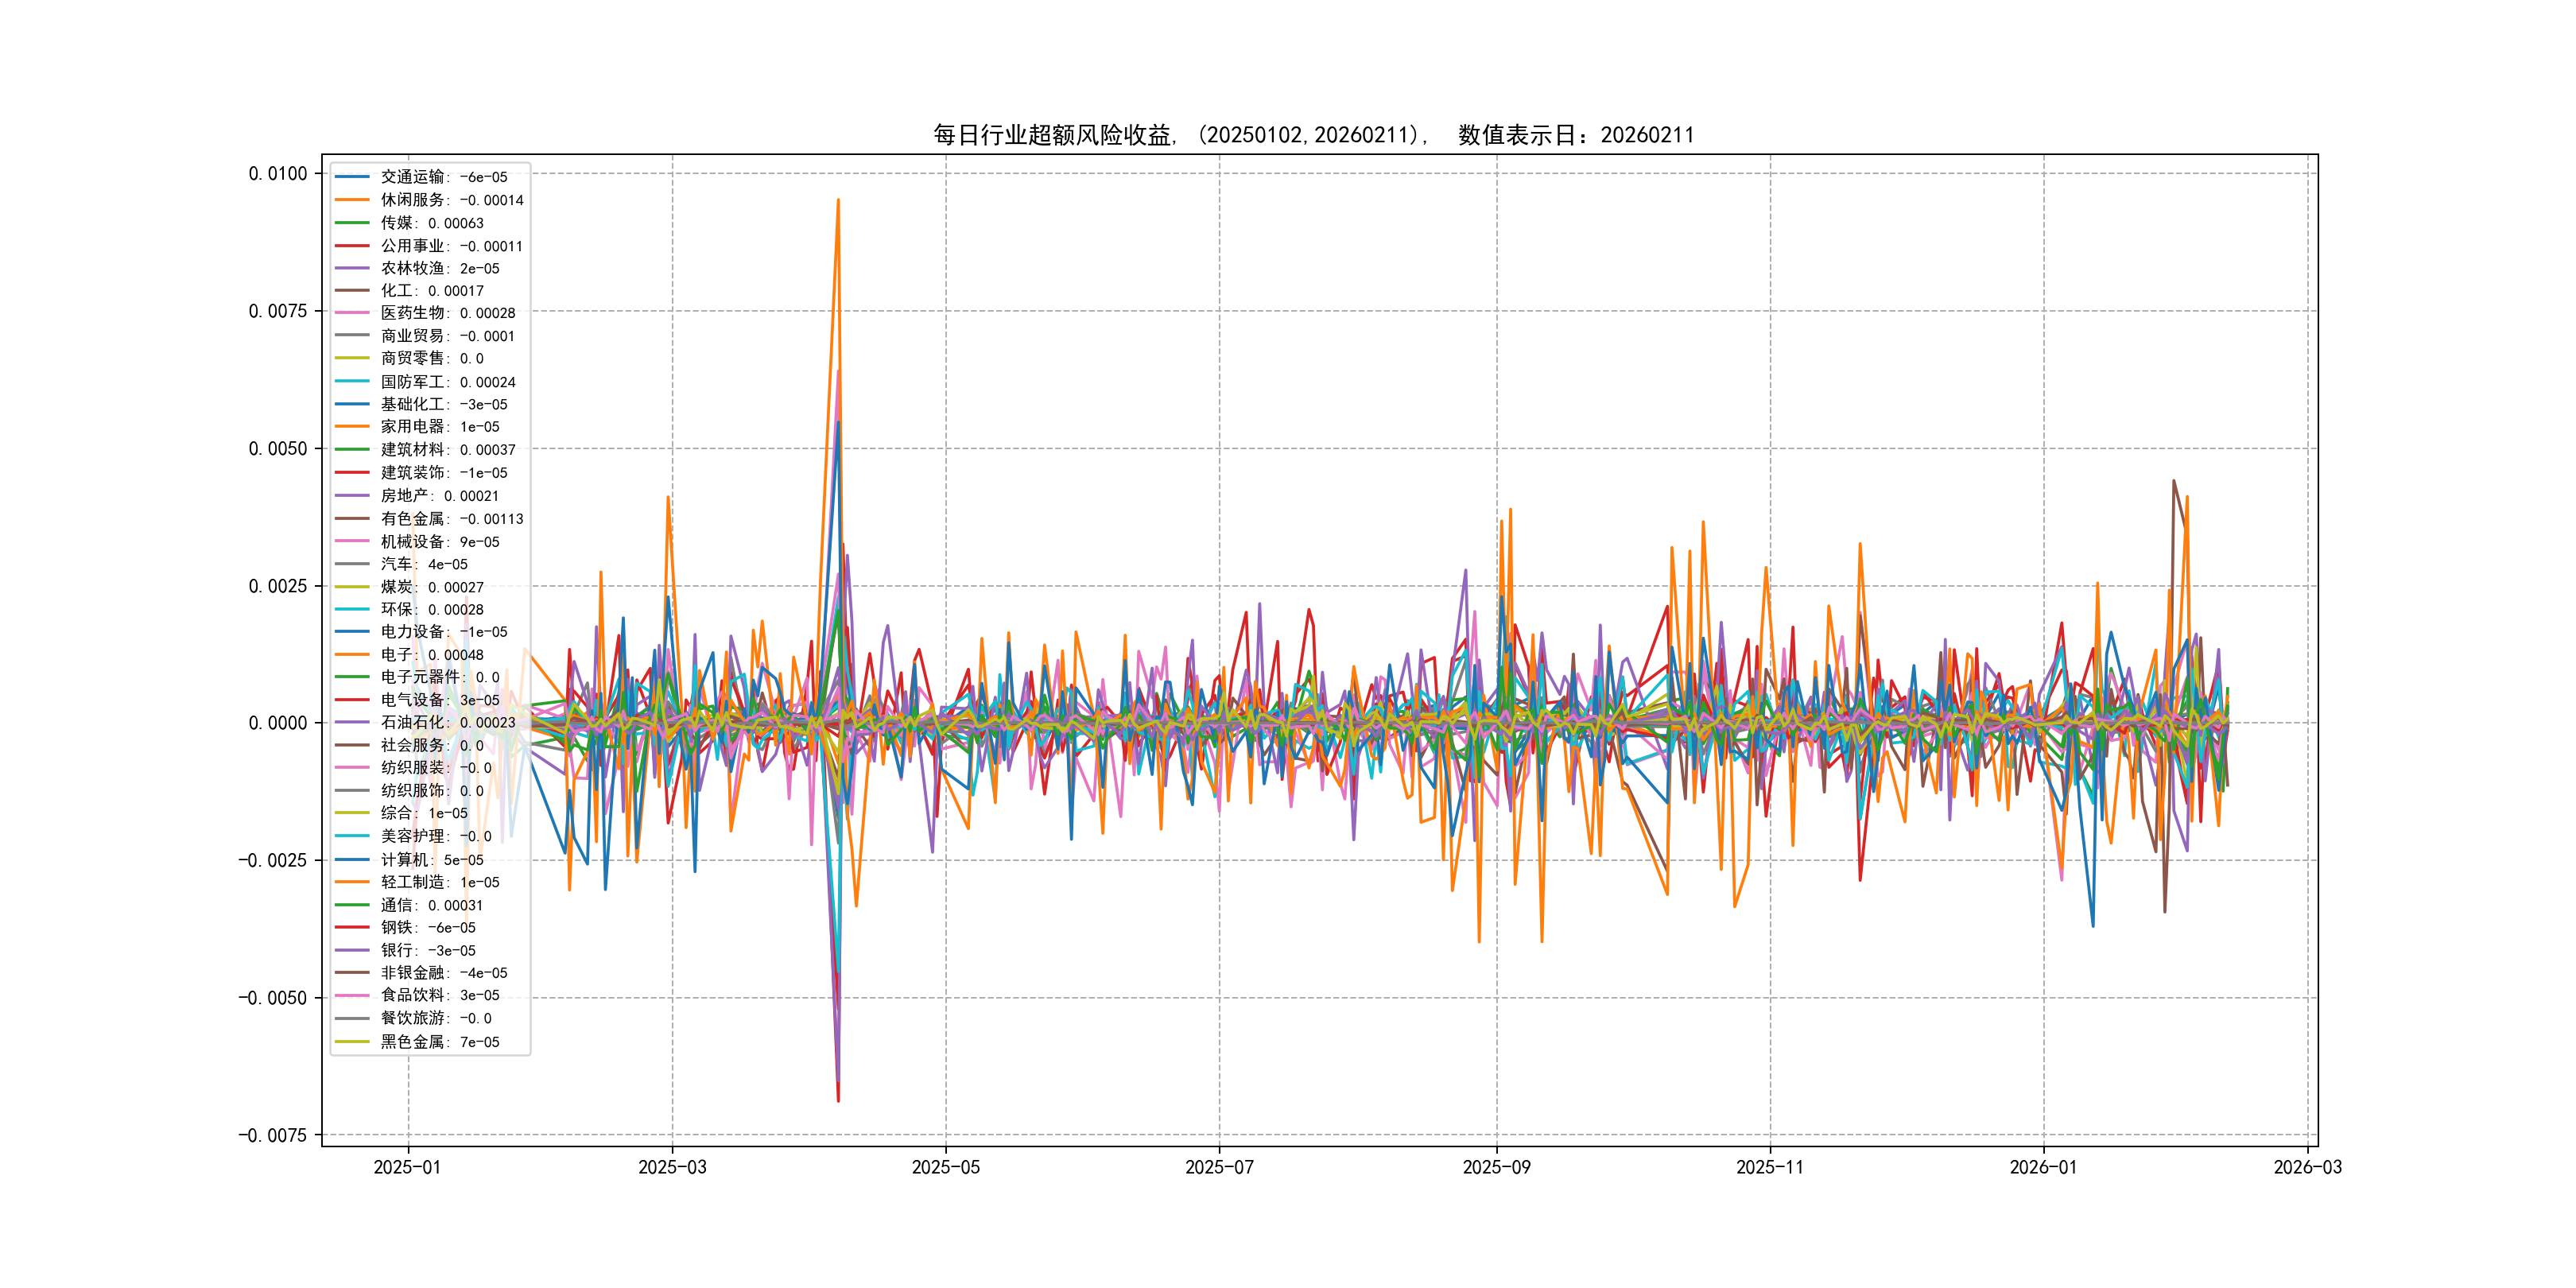The height and width of the screenshot is (1288, 2576).
Task: Click the 0.0100 y-axis tick label
Action: (x=278, y=174)
